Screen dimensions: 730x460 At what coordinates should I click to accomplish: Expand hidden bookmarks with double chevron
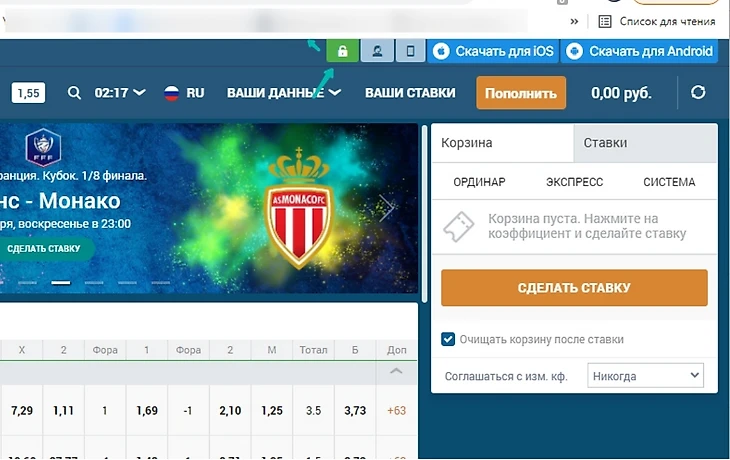575,21
